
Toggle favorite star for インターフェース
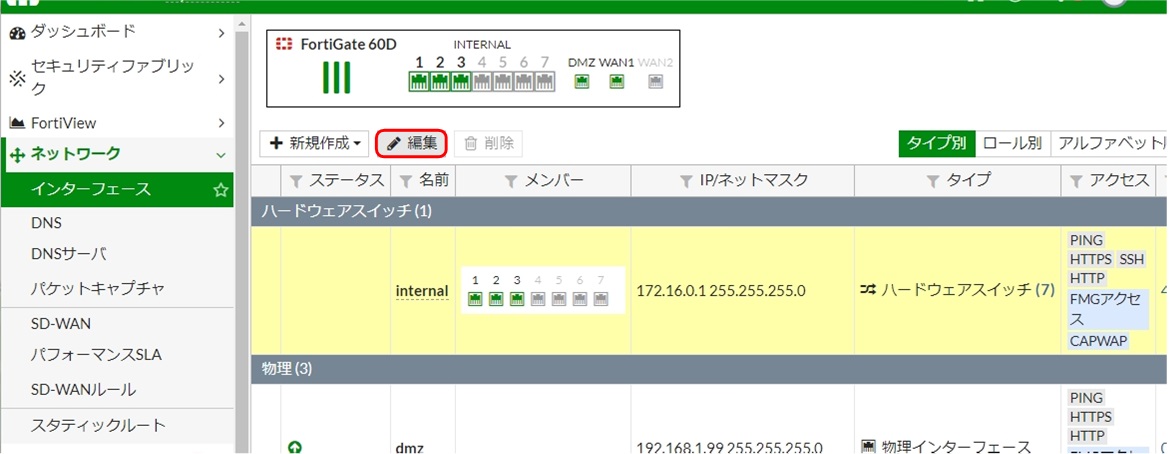pyautogui.click(x=221, y=190)
